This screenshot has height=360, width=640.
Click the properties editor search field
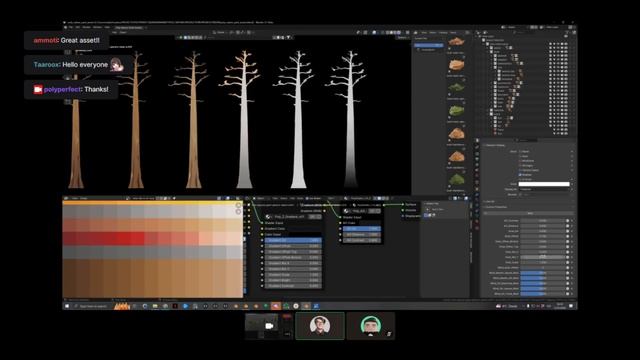[x=527, y=140]
